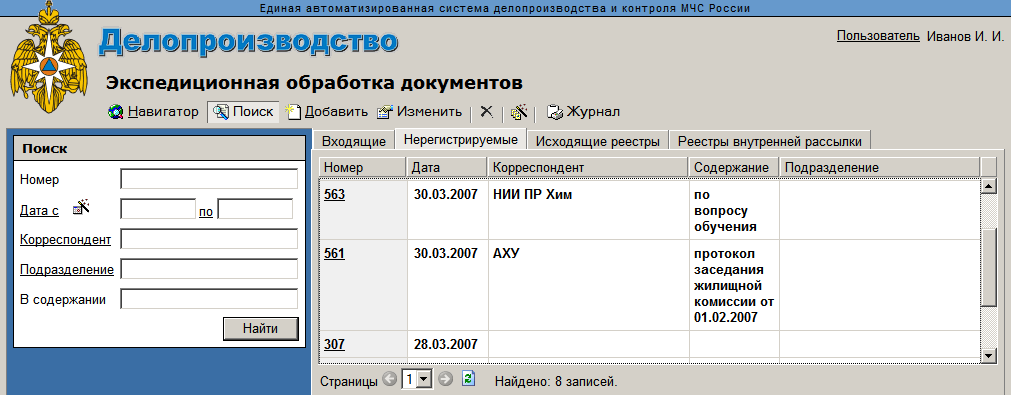This screenshot has height=395, width=1011.
Task: Go to previous page arrow icon
Action: click(389, 380)
